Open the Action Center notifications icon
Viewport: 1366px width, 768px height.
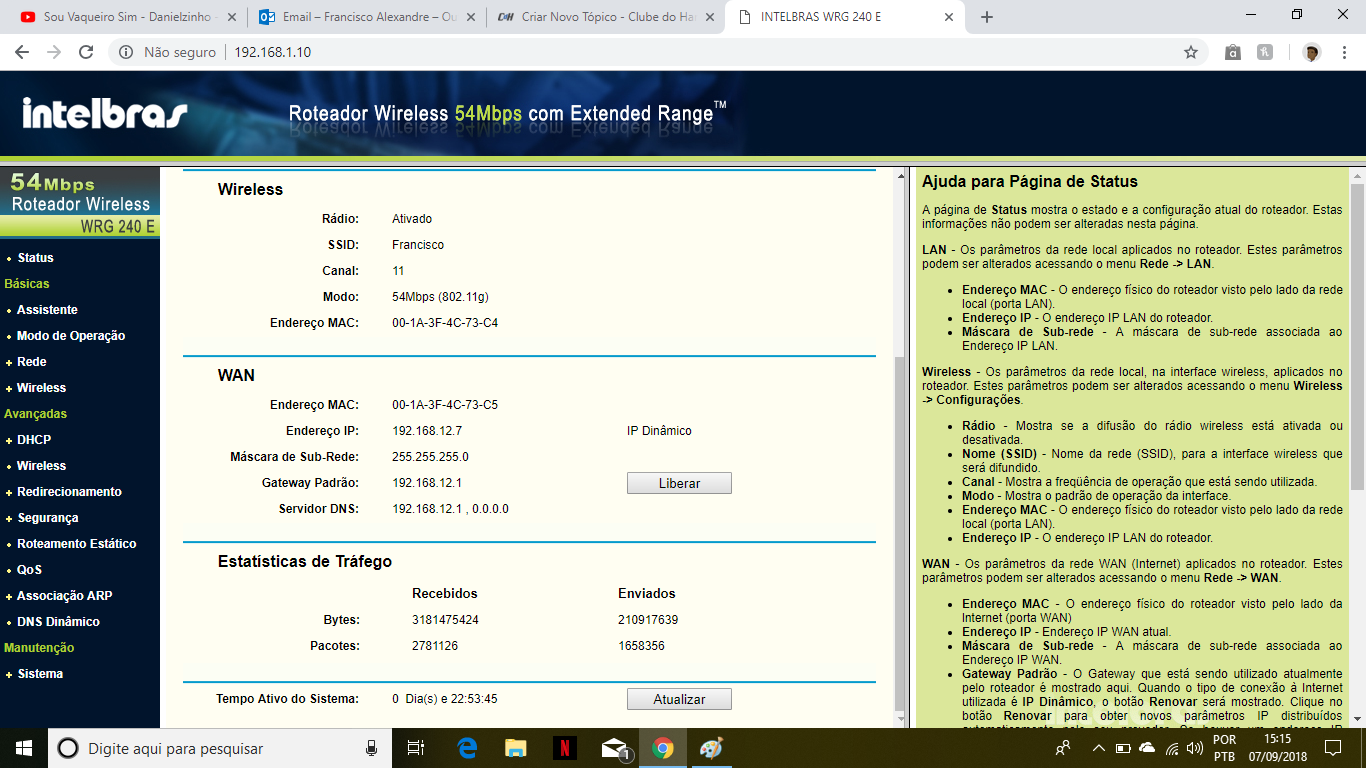coord(1333,748)
